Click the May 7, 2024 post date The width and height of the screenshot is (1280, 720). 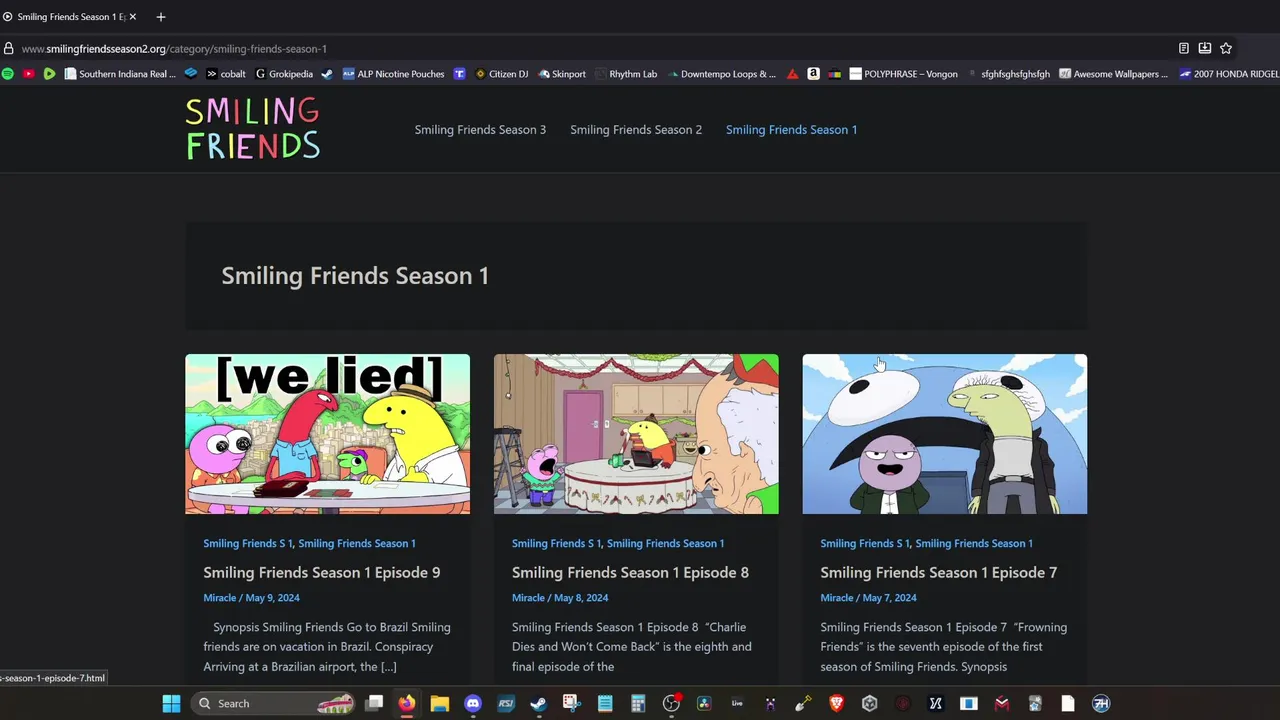click(890, 598)
